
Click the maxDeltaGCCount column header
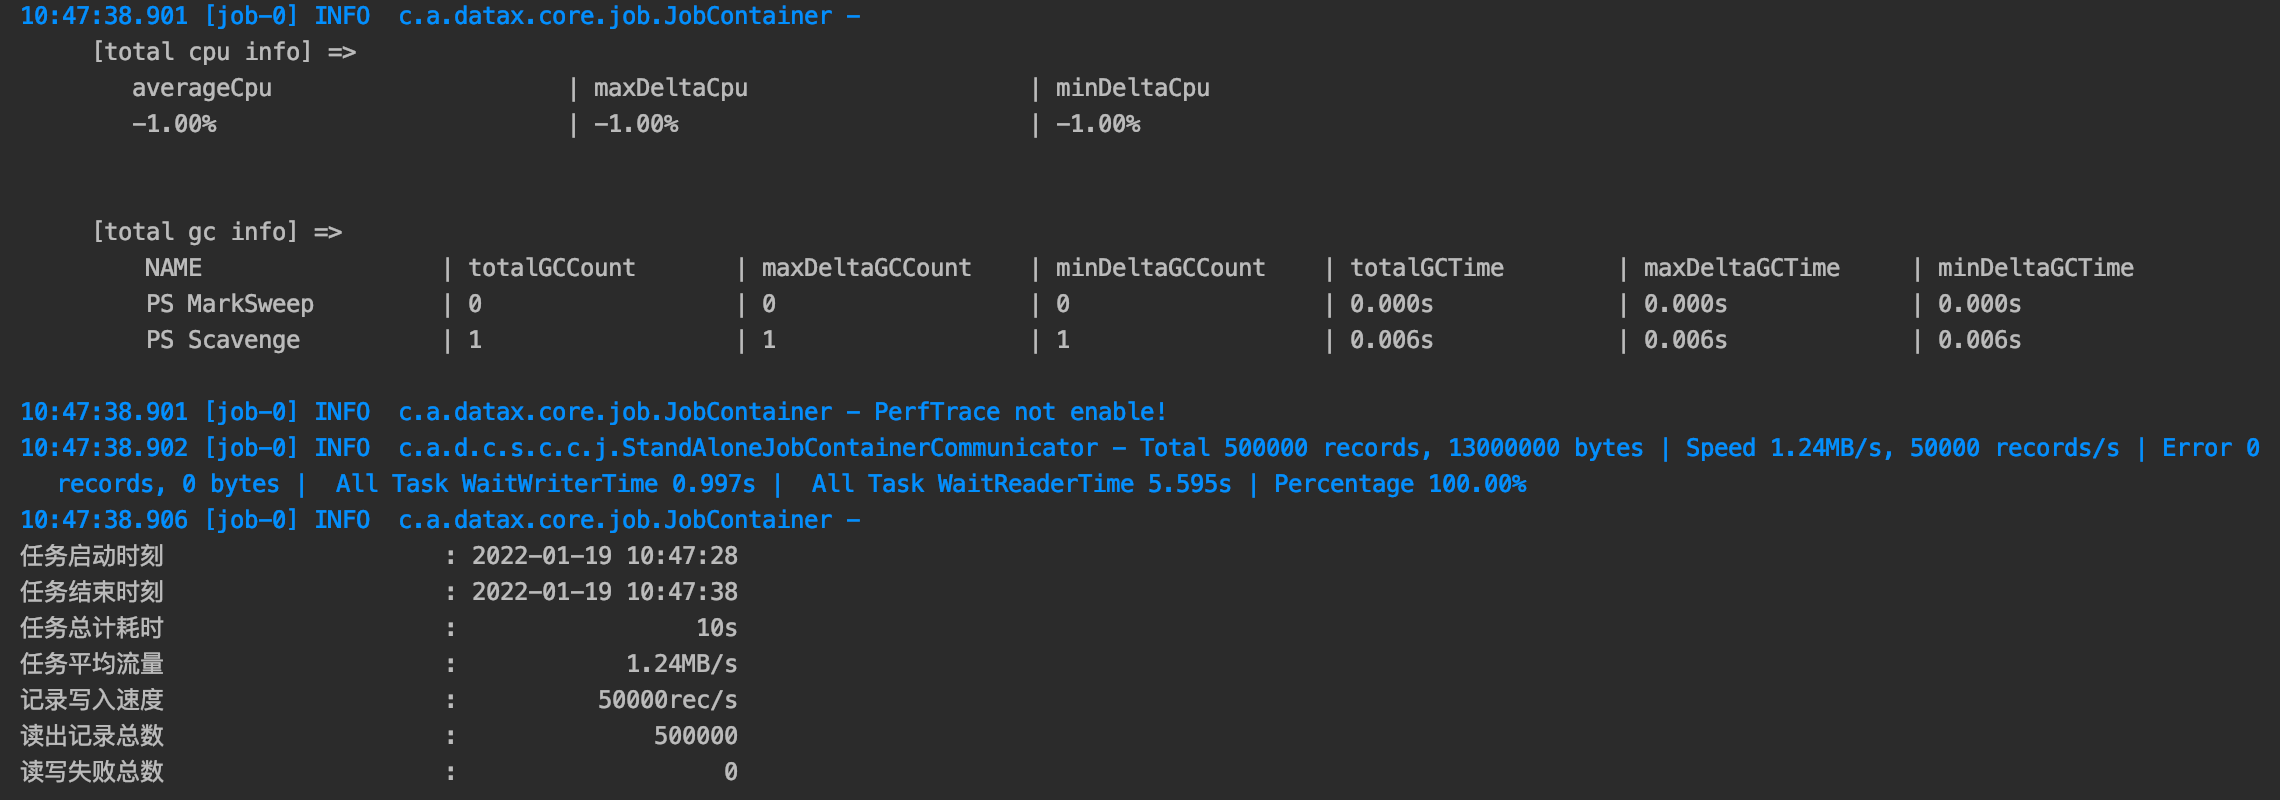(x=867, y=268)
